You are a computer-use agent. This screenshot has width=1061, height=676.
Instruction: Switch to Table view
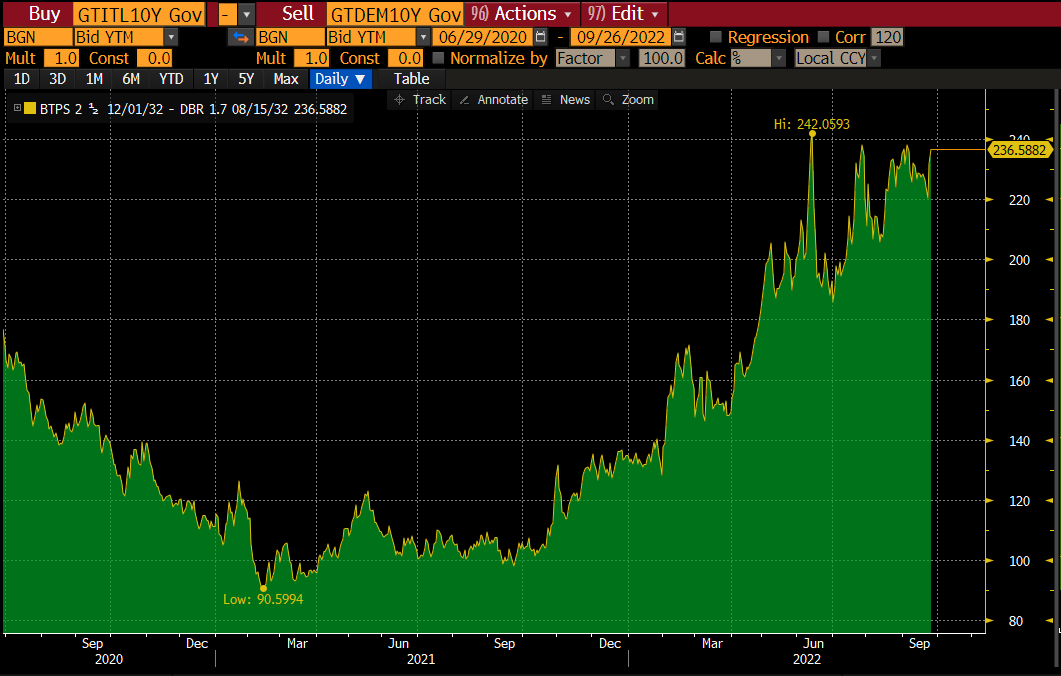(411, 79)
